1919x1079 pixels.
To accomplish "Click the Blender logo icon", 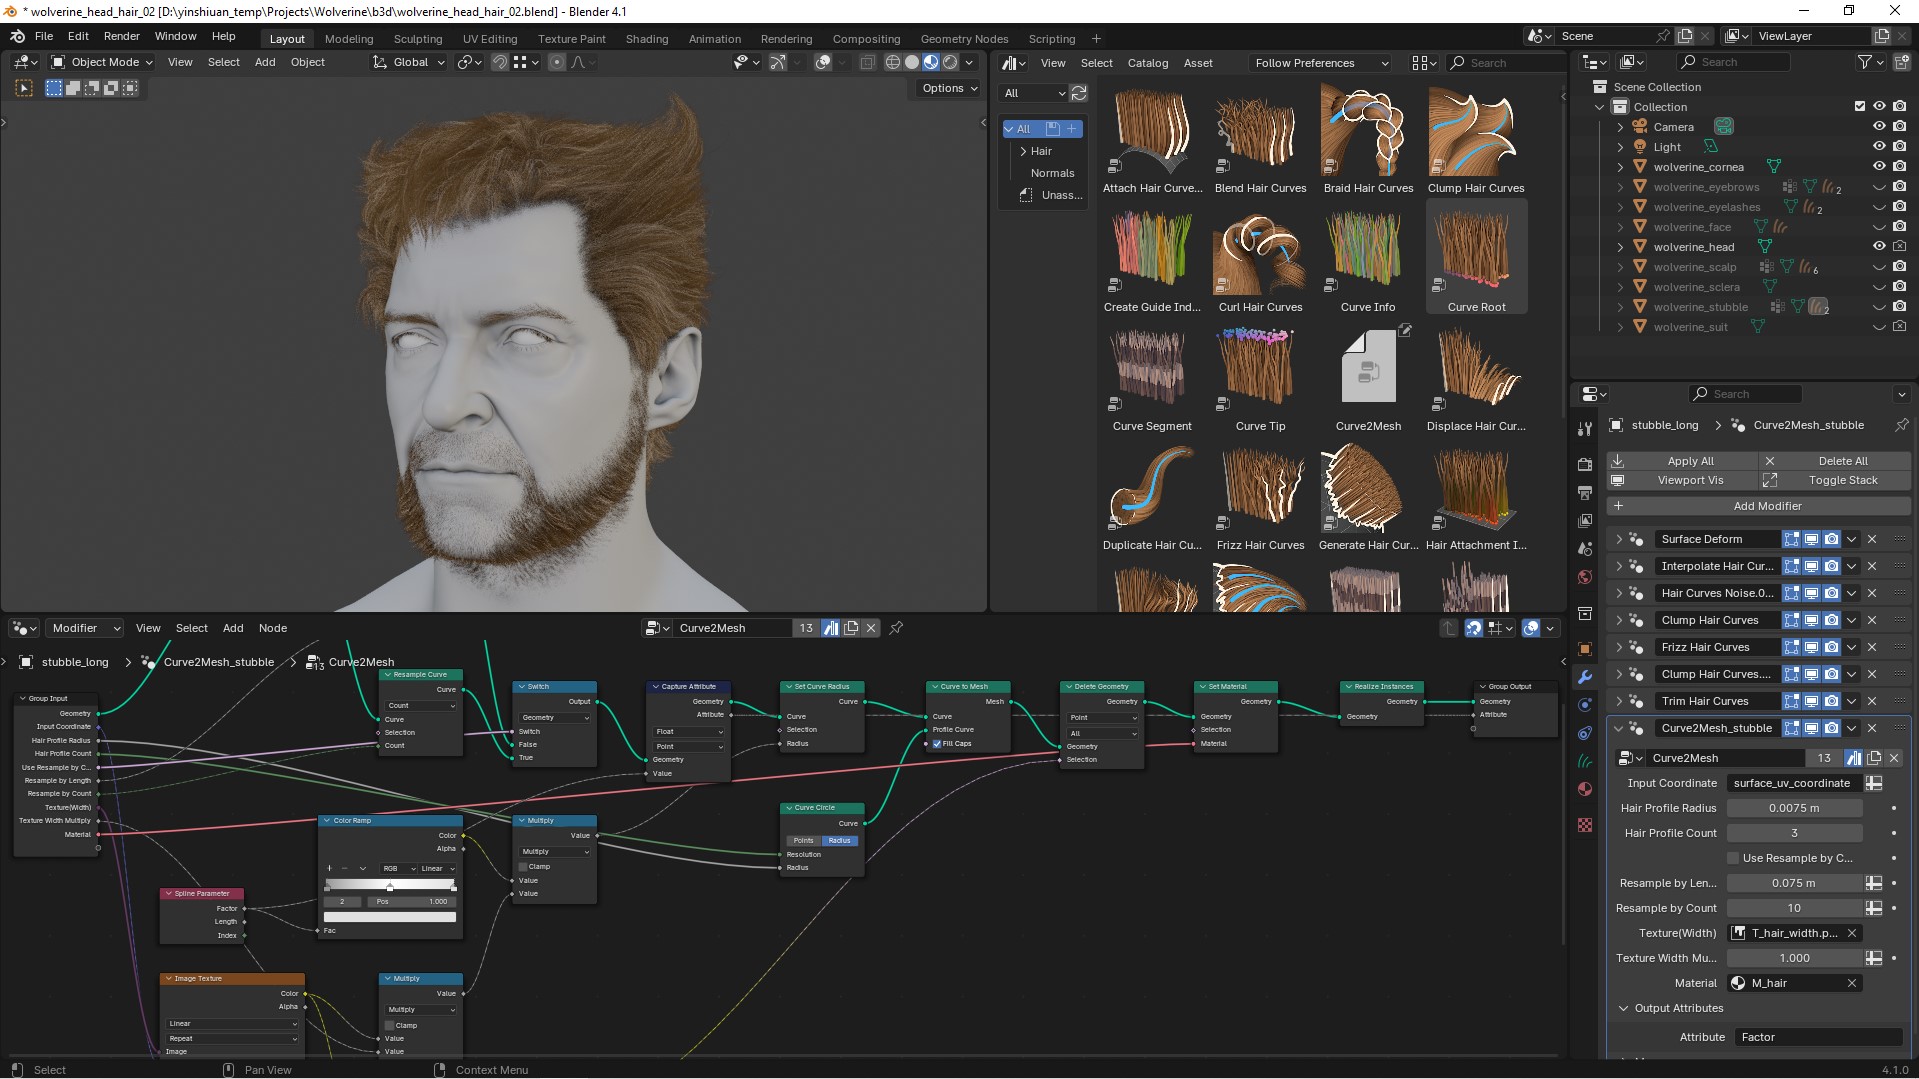I will pyautogui.click(x=16, y=36).
